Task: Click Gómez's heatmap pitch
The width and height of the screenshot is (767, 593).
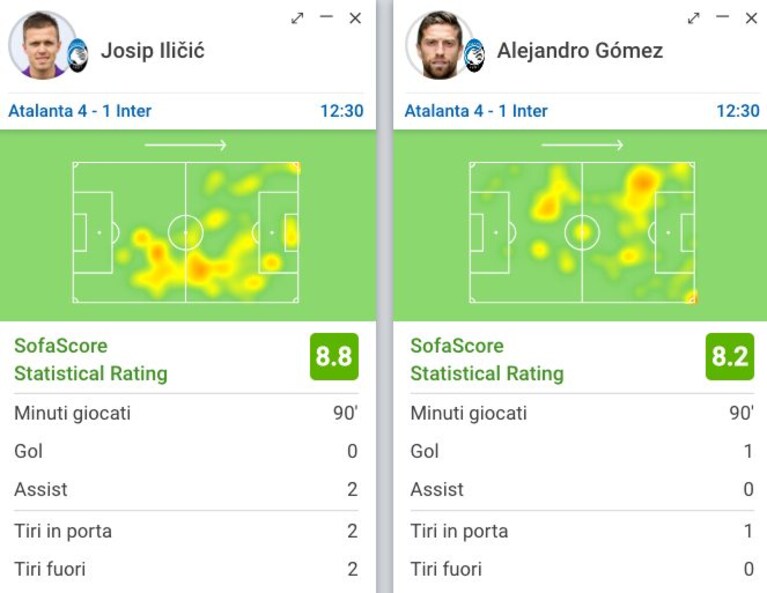Action: [x=582, y=232]
